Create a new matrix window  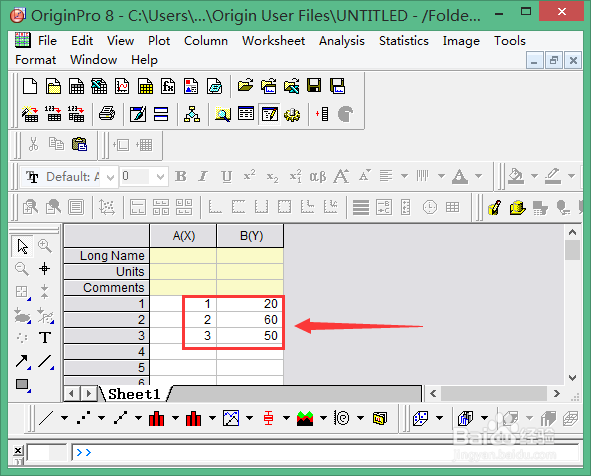(145, 86)
